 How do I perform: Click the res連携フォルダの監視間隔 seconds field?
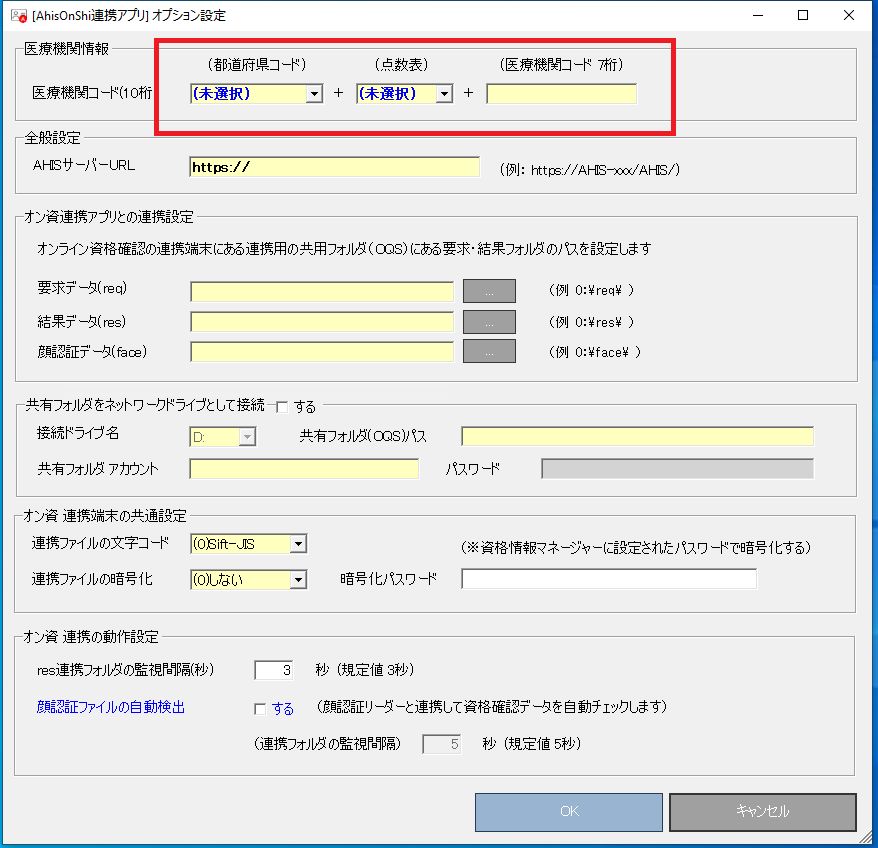(x=274, y=670)
